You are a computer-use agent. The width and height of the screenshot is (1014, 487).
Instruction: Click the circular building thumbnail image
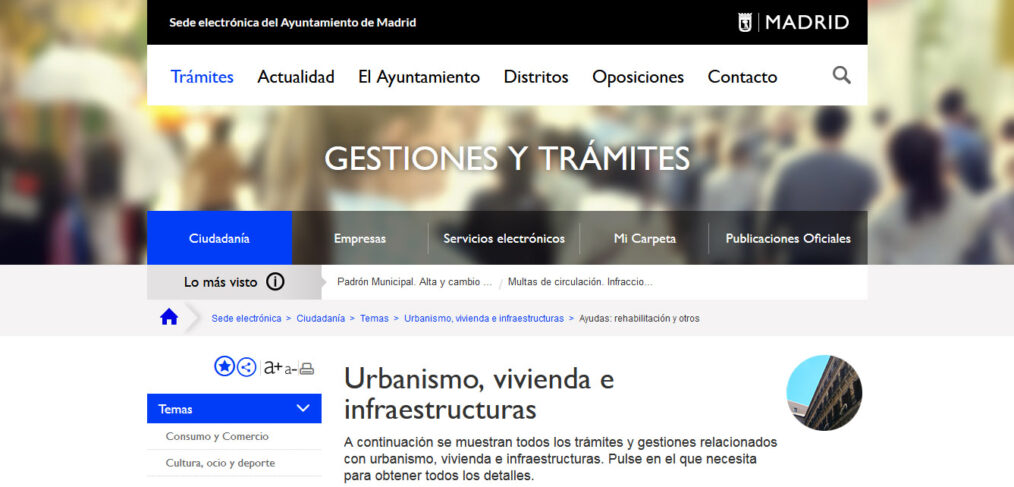click(x=824, y=393)
